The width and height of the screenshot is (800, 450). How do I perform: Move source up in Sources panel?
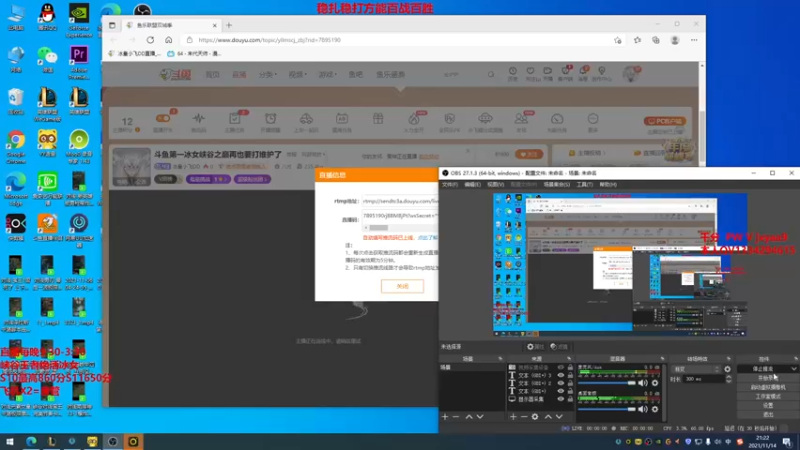coord(548,417)
